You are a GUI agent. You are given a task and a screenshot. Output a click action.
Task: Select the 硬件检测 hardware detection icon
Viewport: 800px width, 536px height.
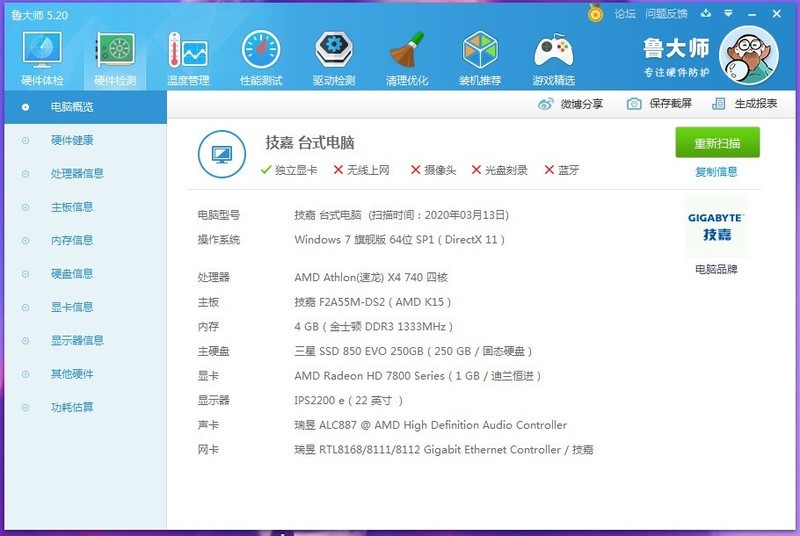click(115, 58)
